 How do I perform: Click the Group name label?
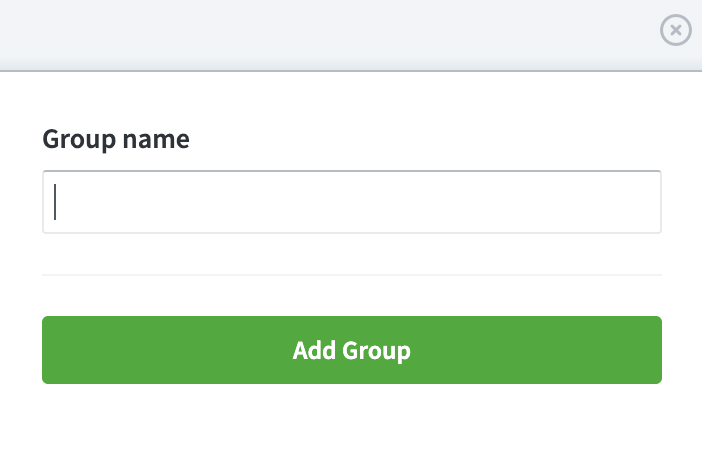tap(116, 139)
